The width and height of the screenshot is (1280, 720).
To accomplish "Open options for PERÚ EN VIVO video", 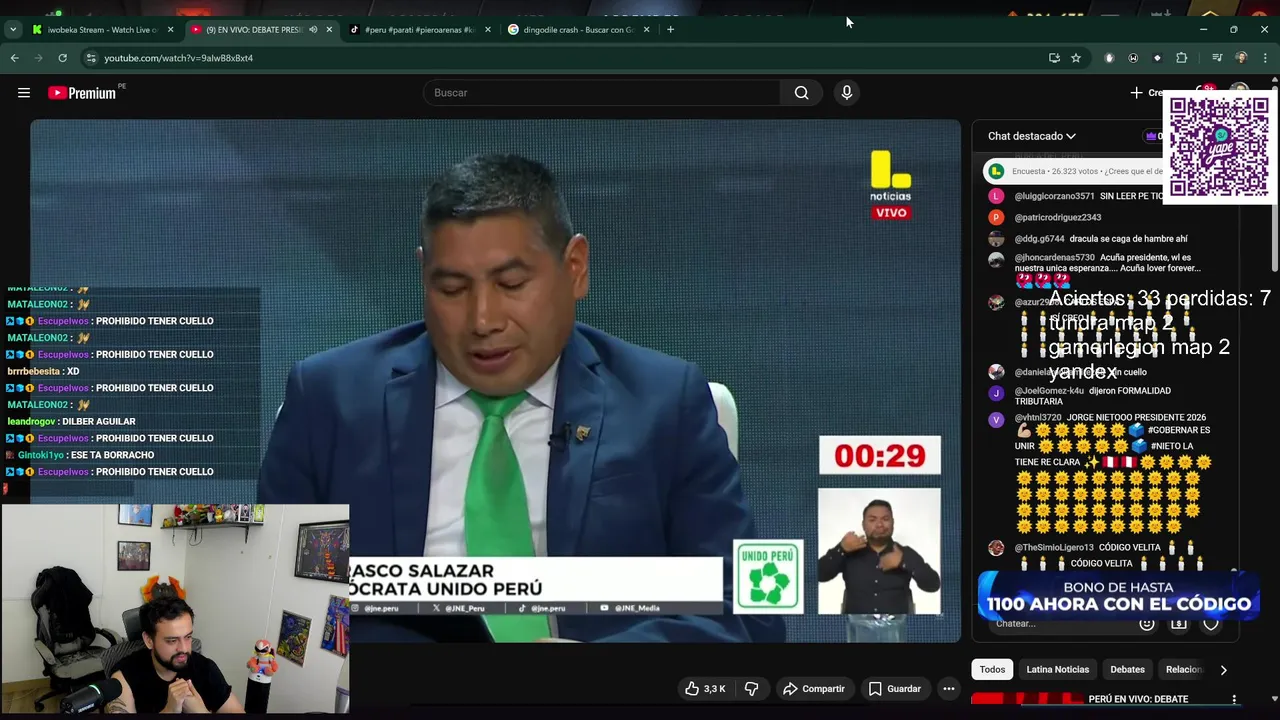I will pyautogui.click(x=1234, y=700).
